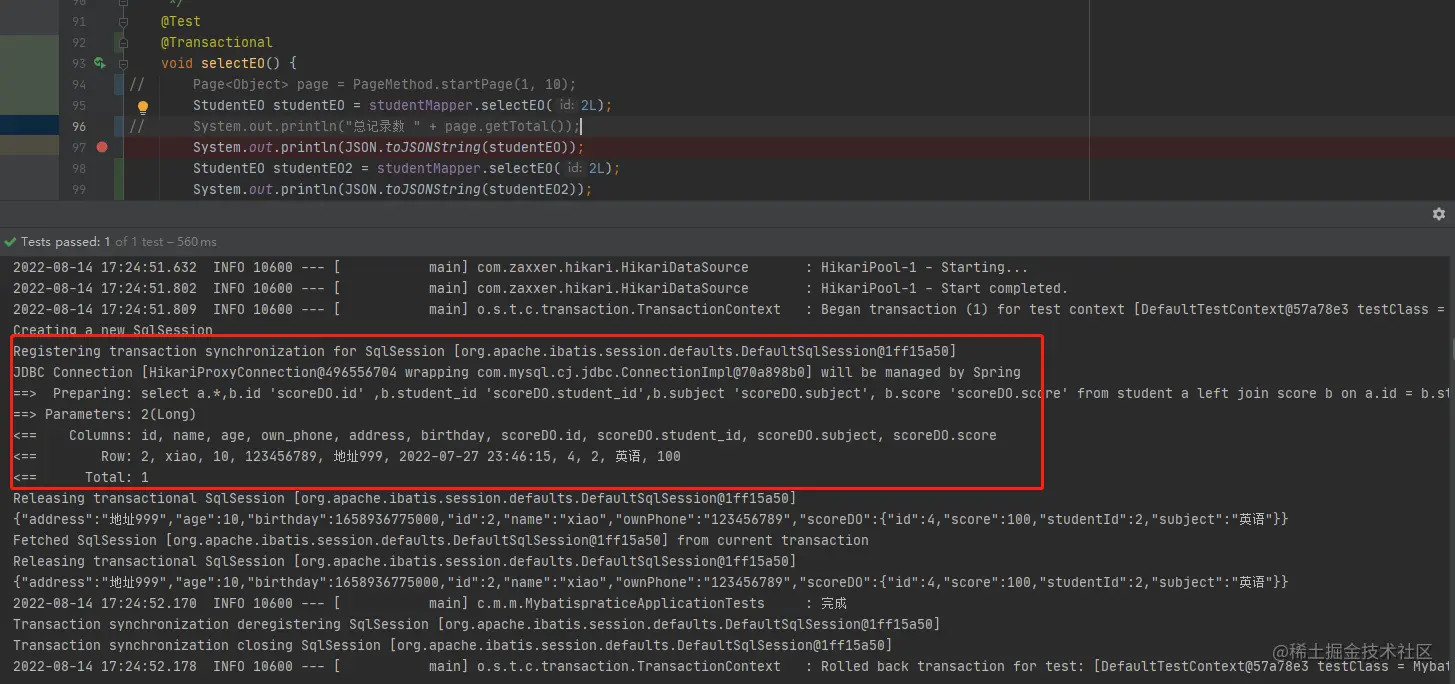Click line number 94 in the gutter
The width and height of the screenshot is (1455, 684).
point(80,84)
